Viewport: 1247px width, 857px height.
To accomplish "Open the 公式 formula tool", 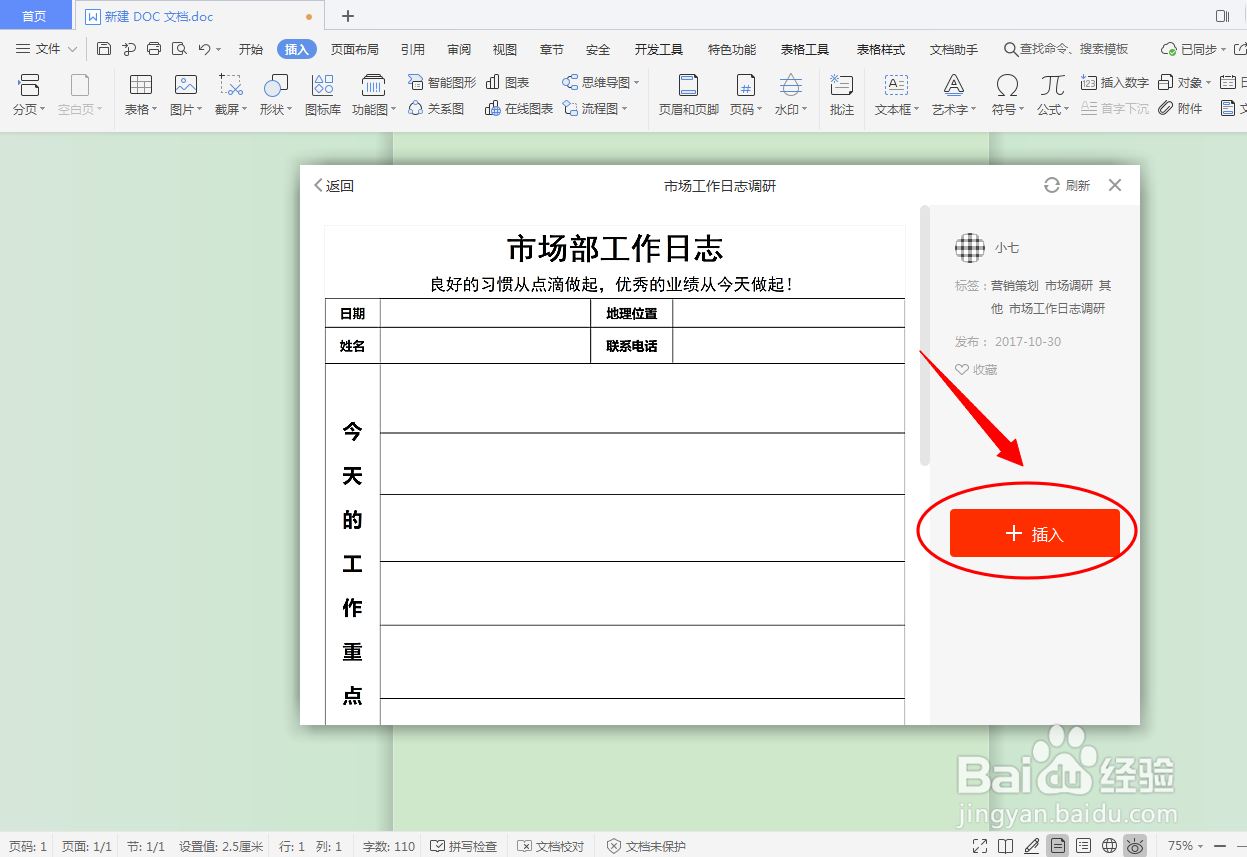I will pyautogui.click(x=1050, y=95).
